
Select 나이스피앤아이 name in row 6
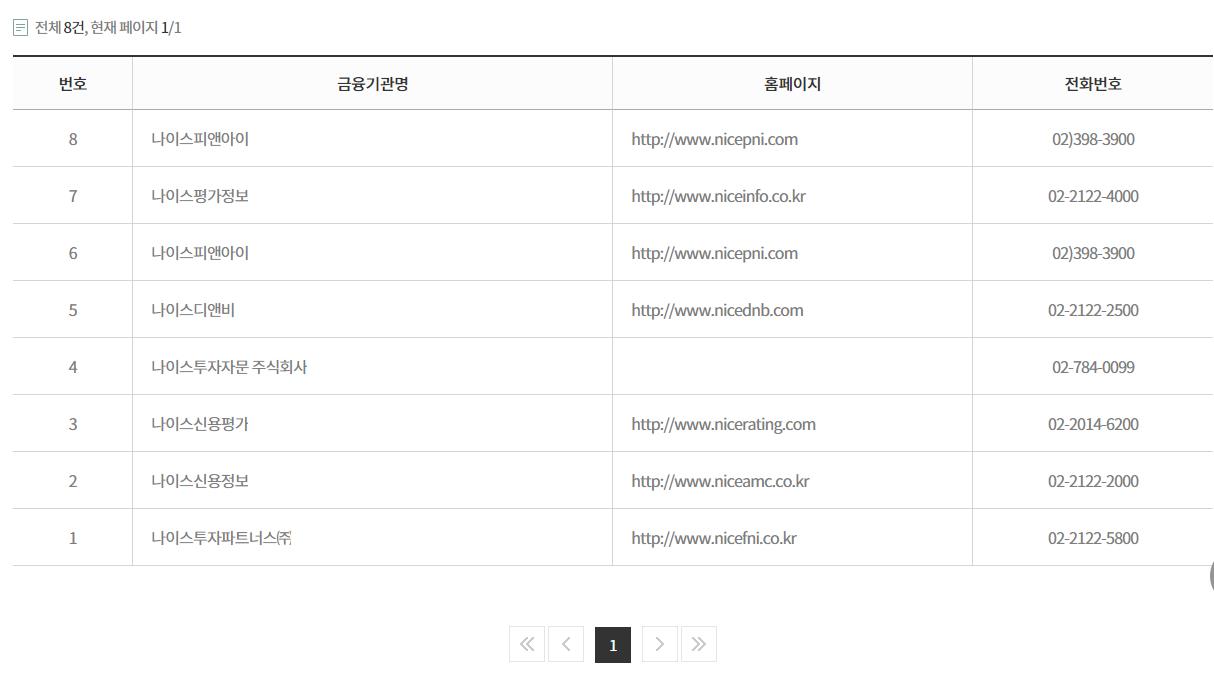pyautogui.click(x=200, y=253)
